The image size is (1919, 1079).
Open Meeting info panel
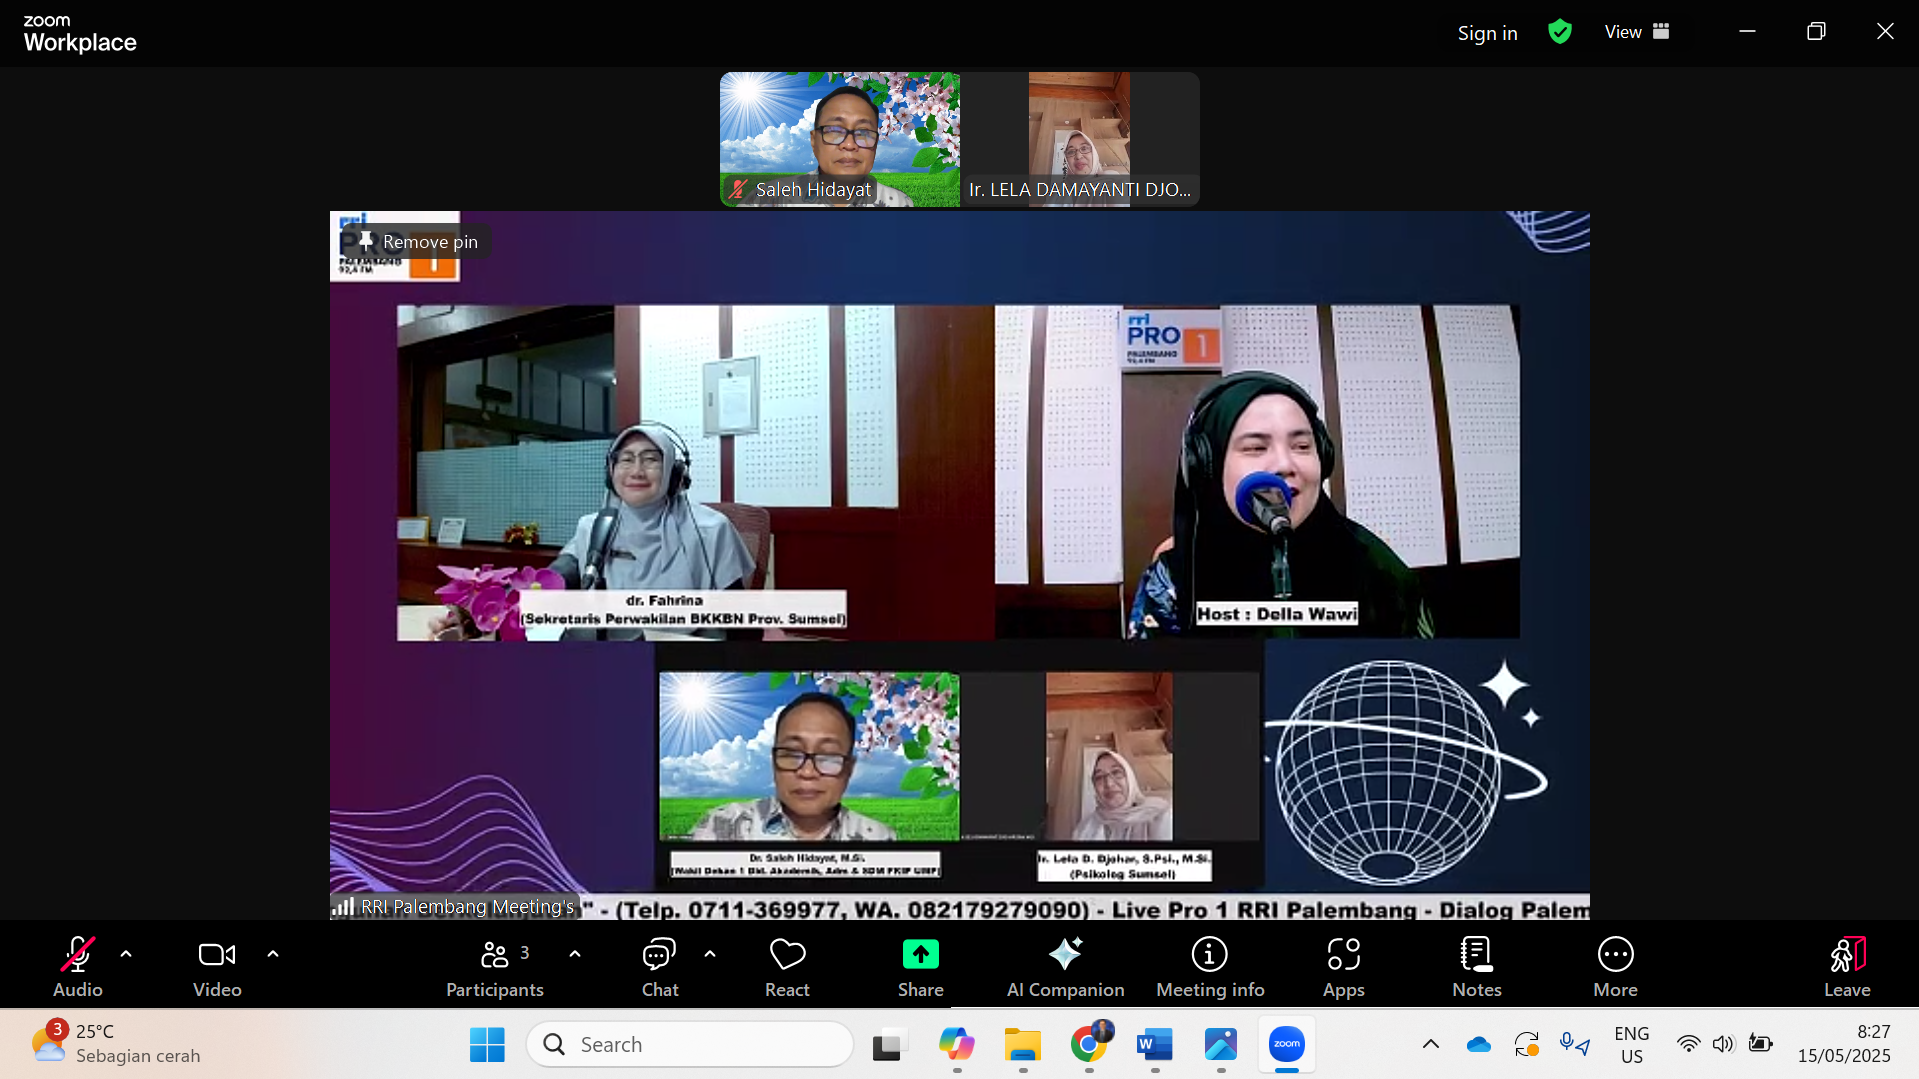[1209, 966]
